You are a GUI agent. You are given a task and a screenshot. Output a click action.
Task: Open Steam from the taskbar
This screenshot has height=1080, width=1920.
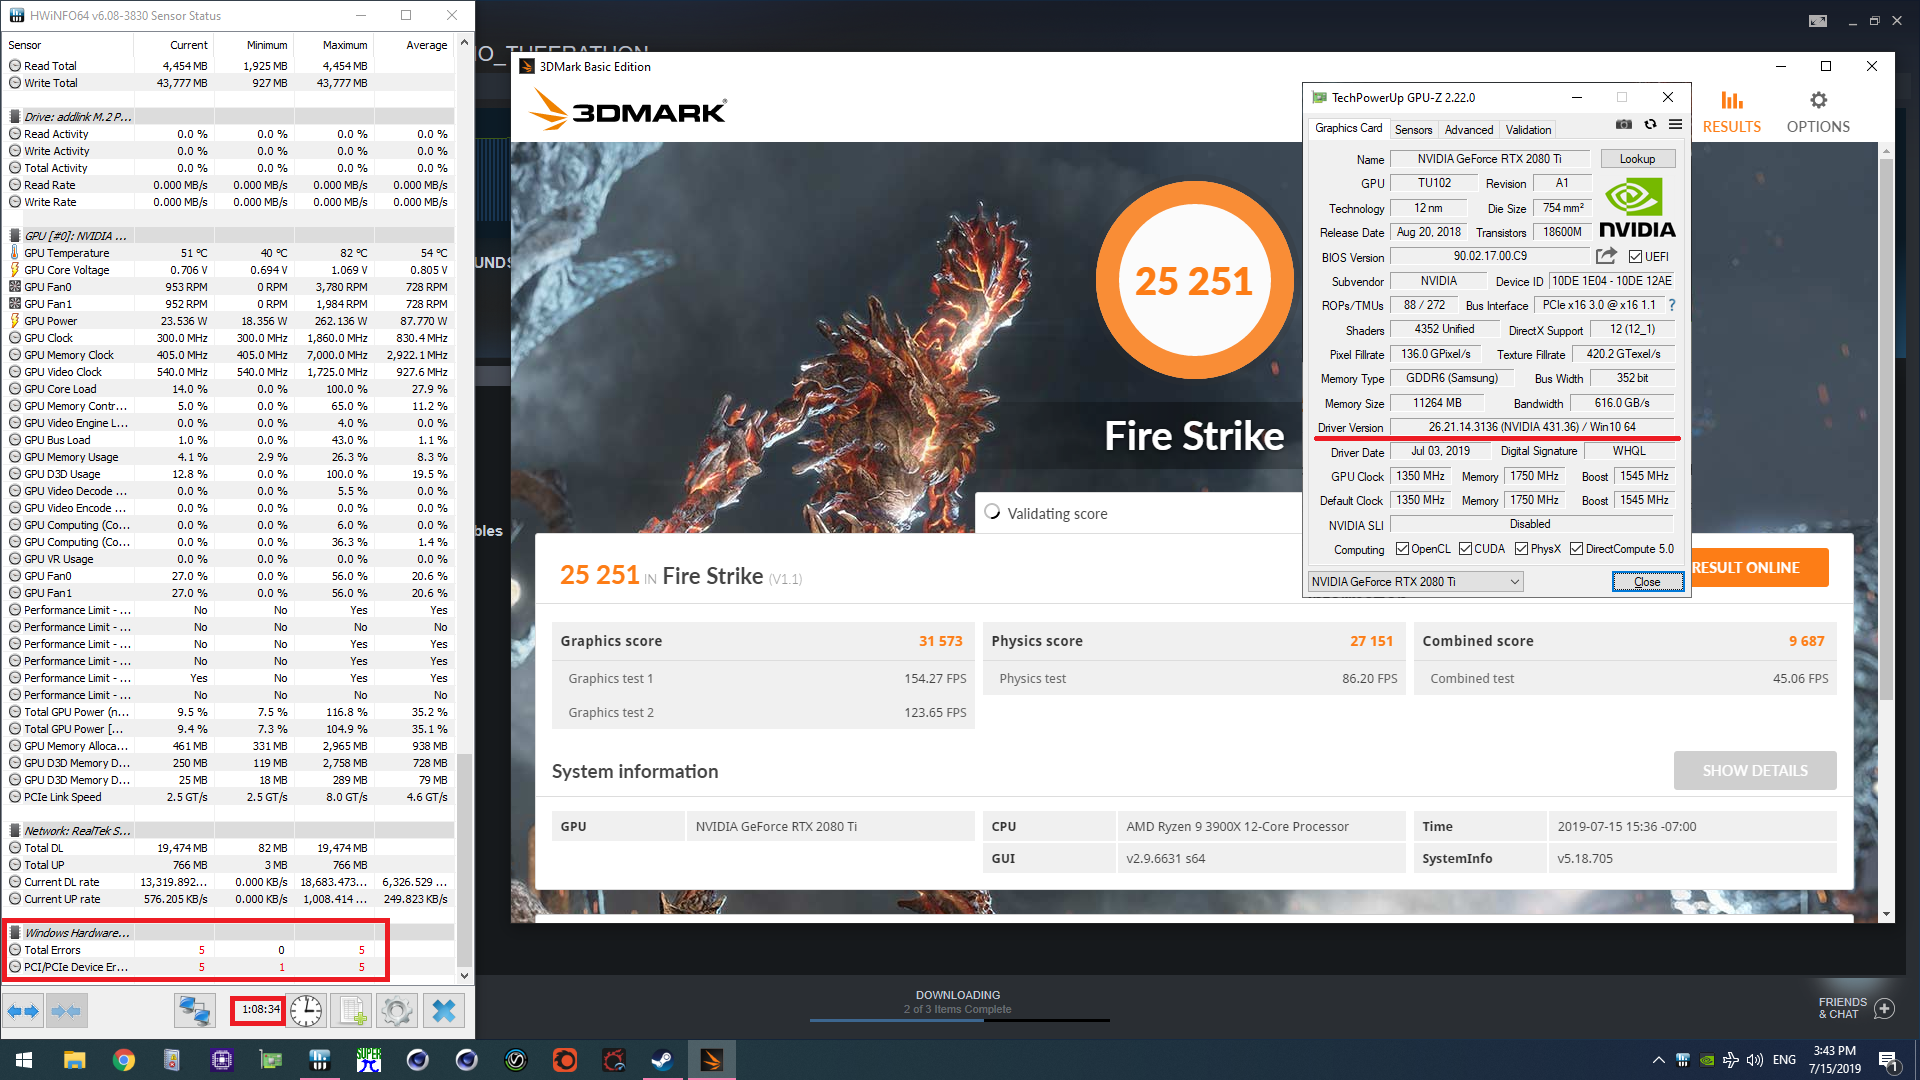(x=662, y=1060)
